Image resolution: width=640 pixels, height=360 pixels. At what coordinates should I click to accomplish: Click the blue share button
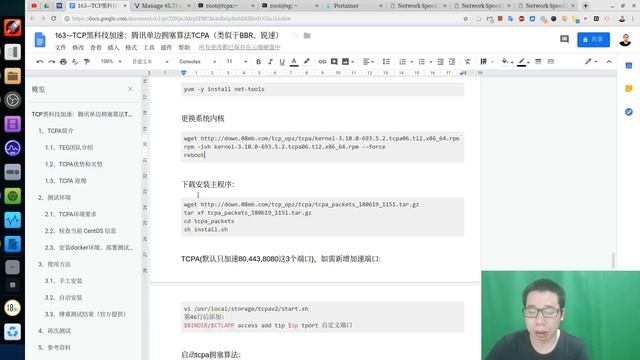(593, 40)
